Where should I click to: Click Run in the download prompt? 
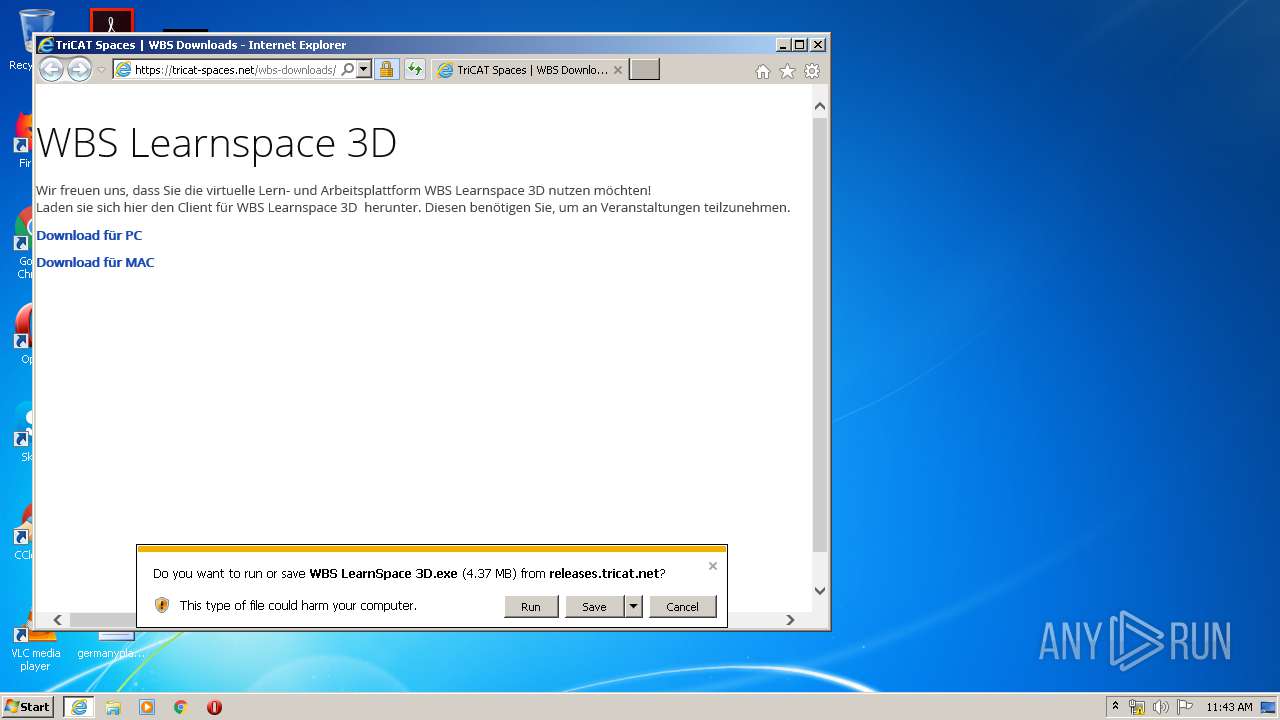coord(531,606)
